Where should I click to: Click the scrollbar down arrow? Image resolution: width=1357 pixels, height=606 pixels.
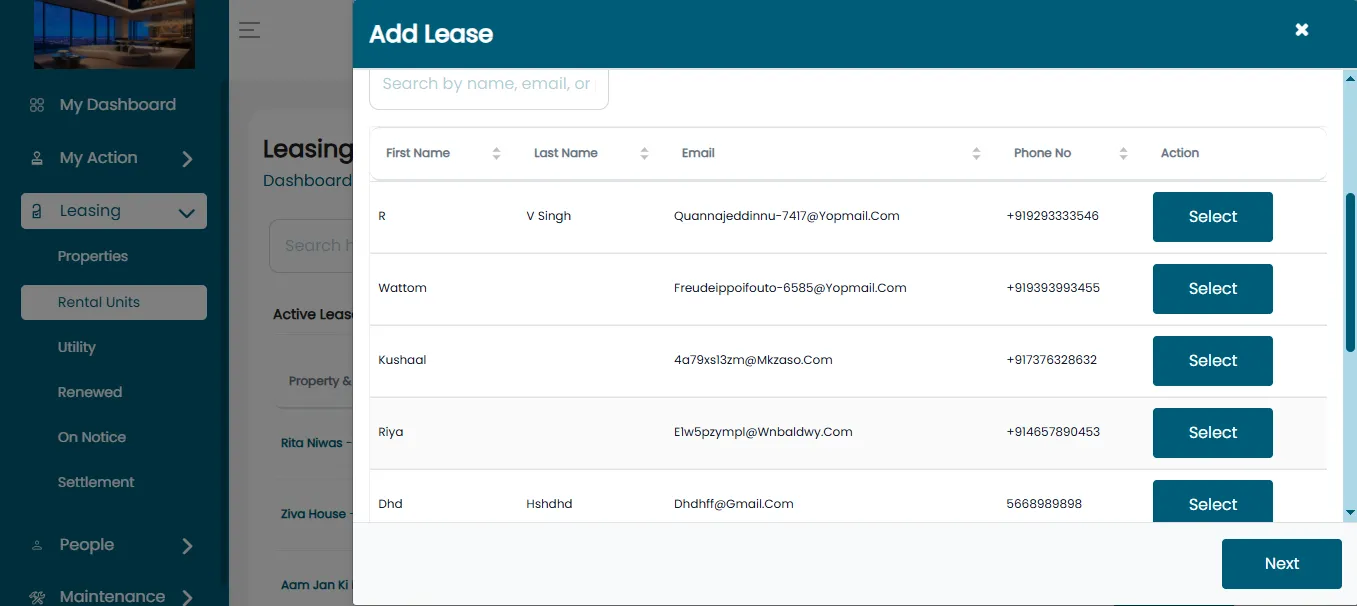pos(1350,513)
